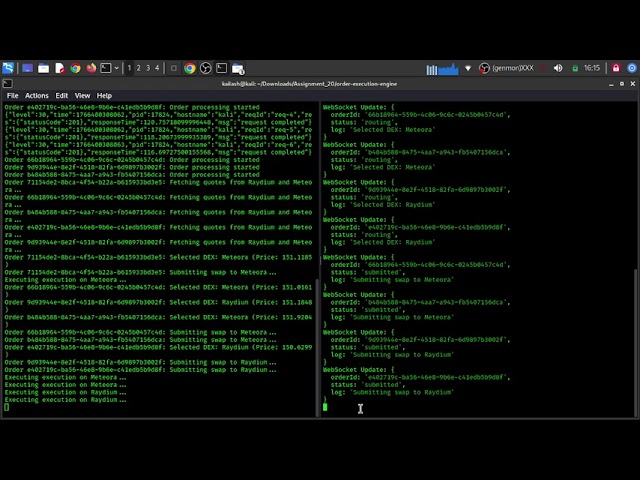Click 'Price: 151.9204' text in left pane
Screen dimensions: 640x480
pos(284,317)
